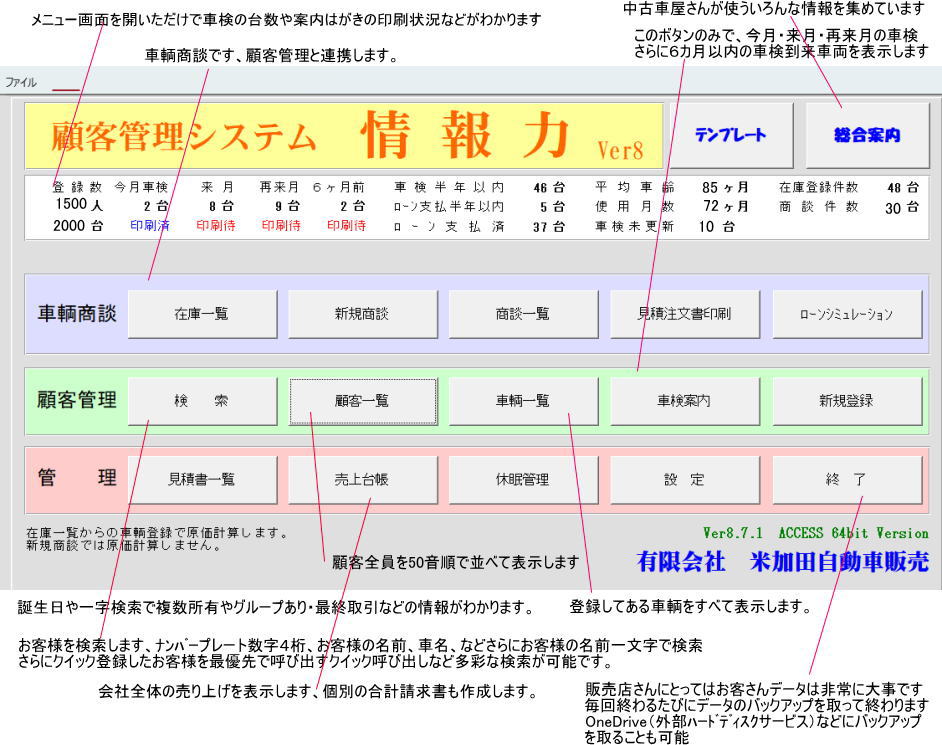
Task: Click the テンプレート button
Action: 730,135
